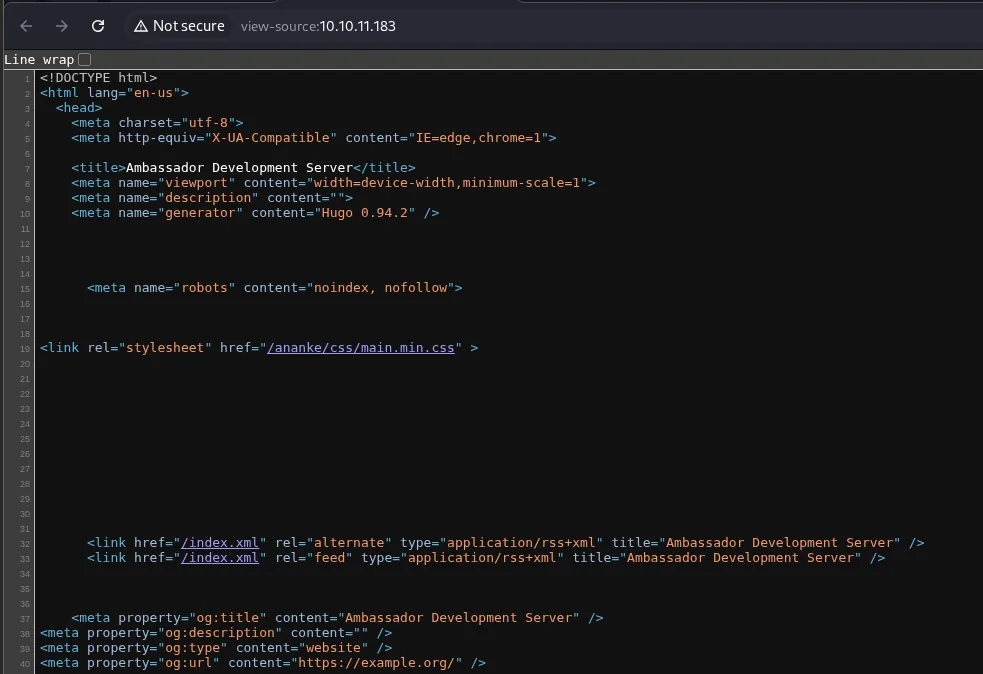Follow the /index.xml link with rel="alternate"
Image resolution: width=983 pixels, height=674 pixels.
point(220,542)
